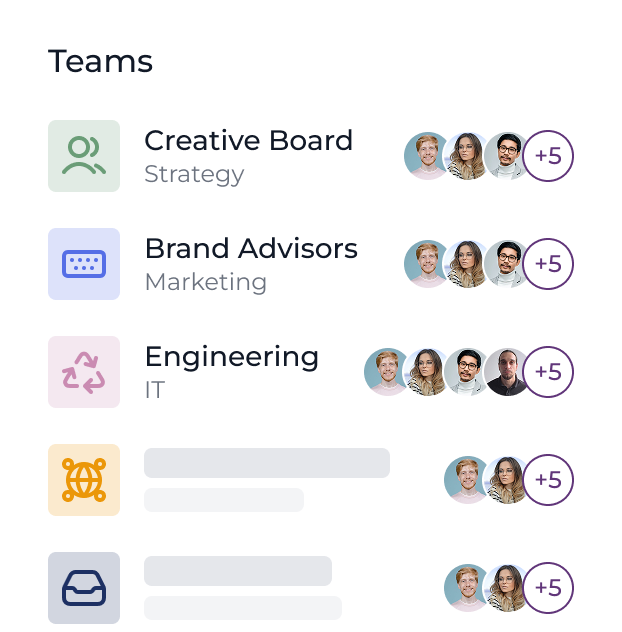Open the Creative Board team
This screenshot has width=622, height=632.
[248, 141]
